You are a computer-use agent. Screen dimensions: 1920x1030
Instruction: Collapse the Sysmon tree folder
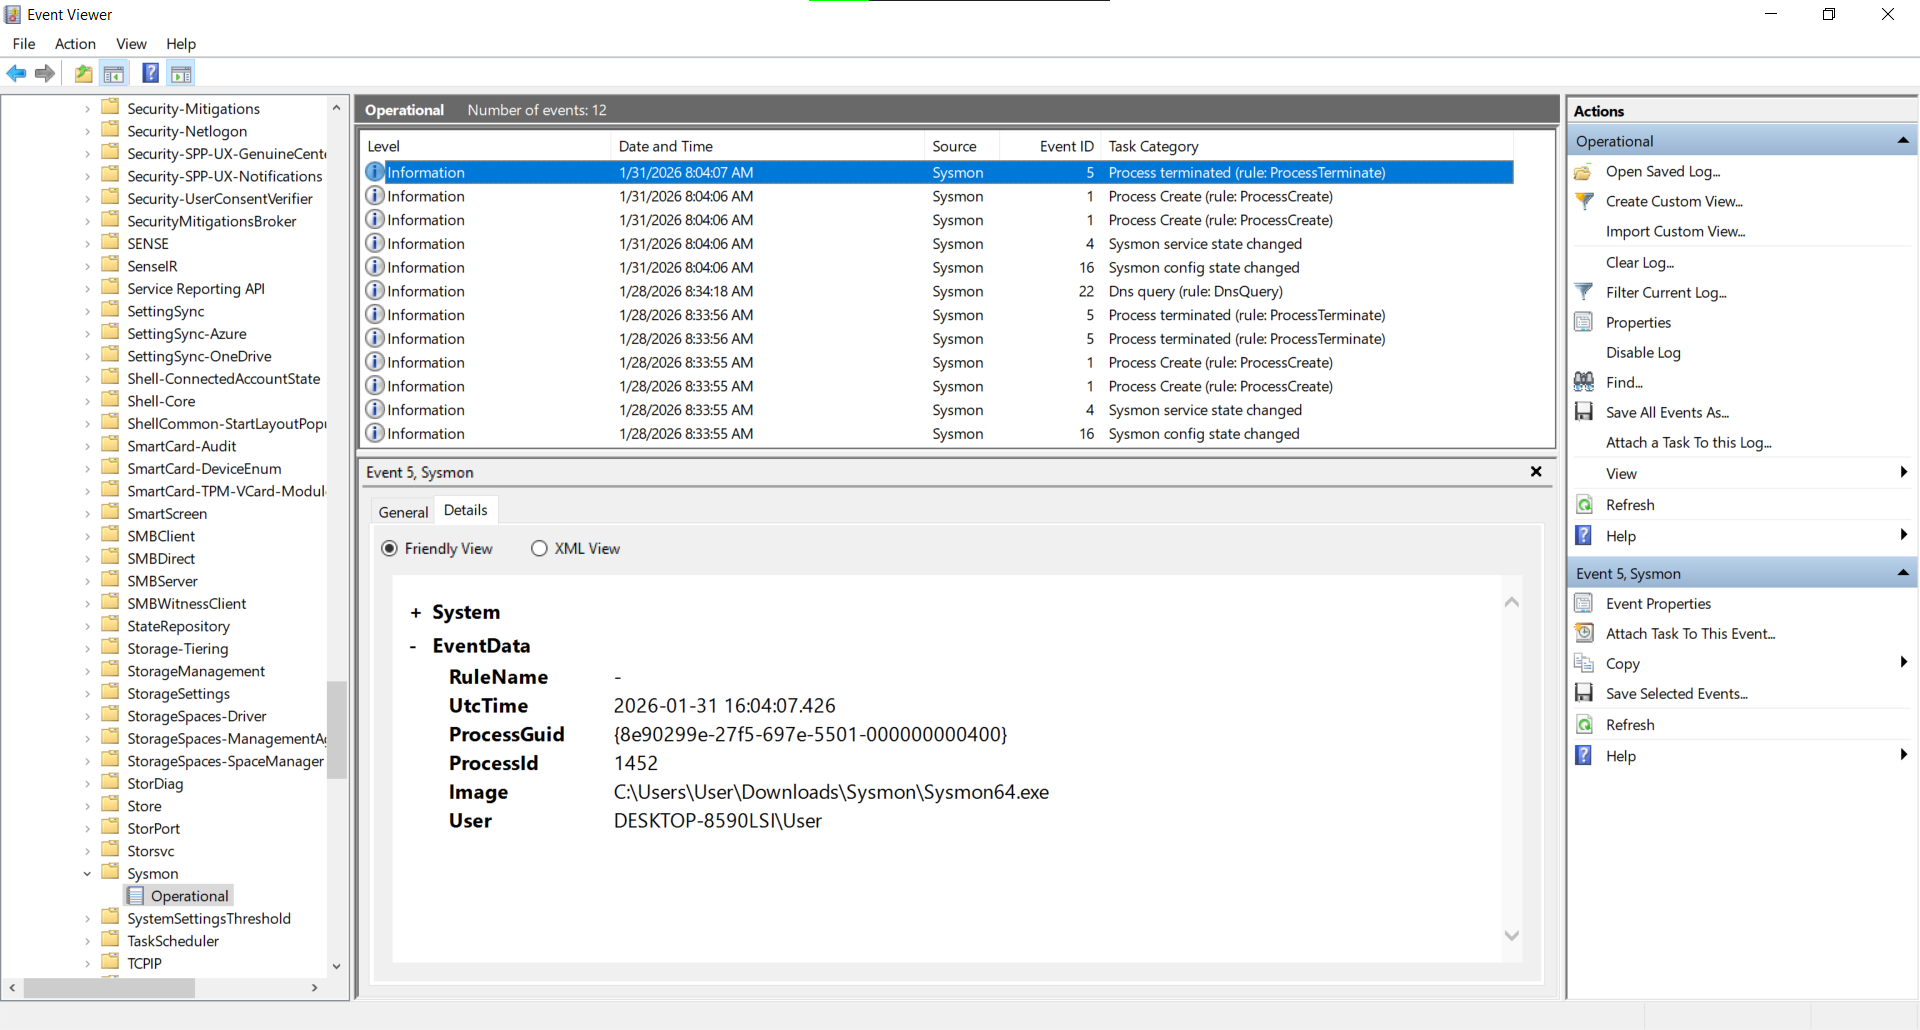(x=87, y=873)
